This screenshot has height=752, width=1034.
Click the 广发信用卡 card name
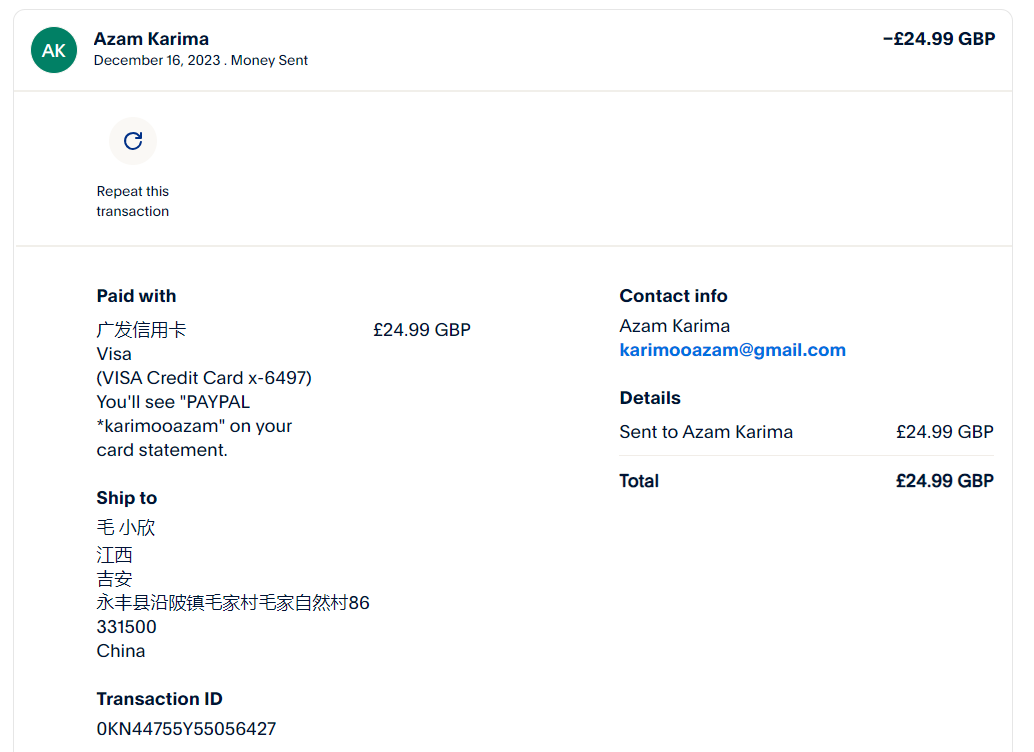141,330
